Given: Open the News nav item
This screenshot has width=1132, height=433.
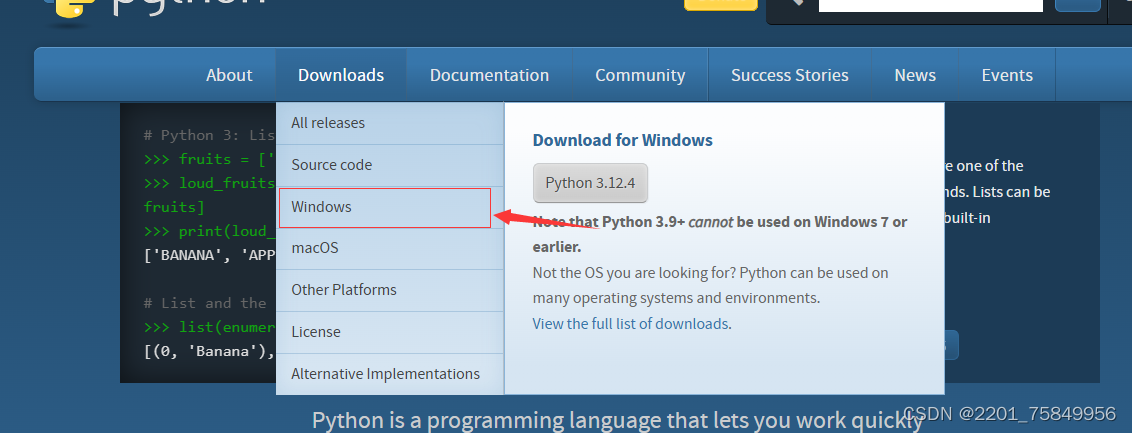Looking at the screenshot, I should [915, 75].
